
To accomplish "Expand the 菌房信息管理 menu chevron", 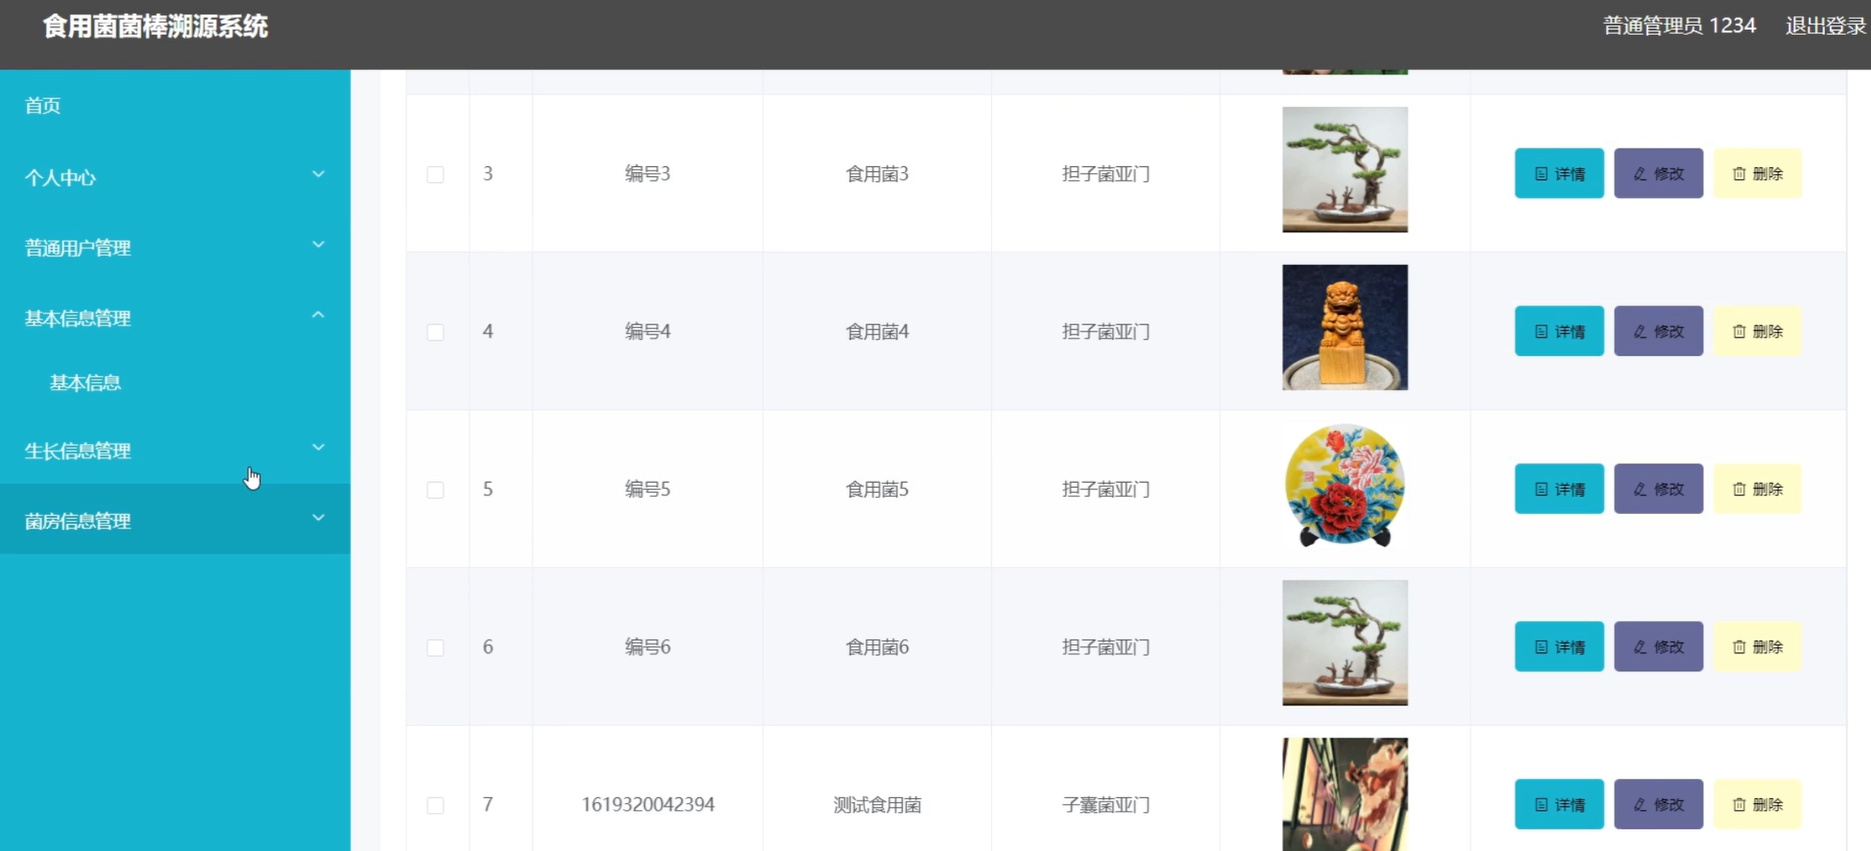I will point(318,518).
